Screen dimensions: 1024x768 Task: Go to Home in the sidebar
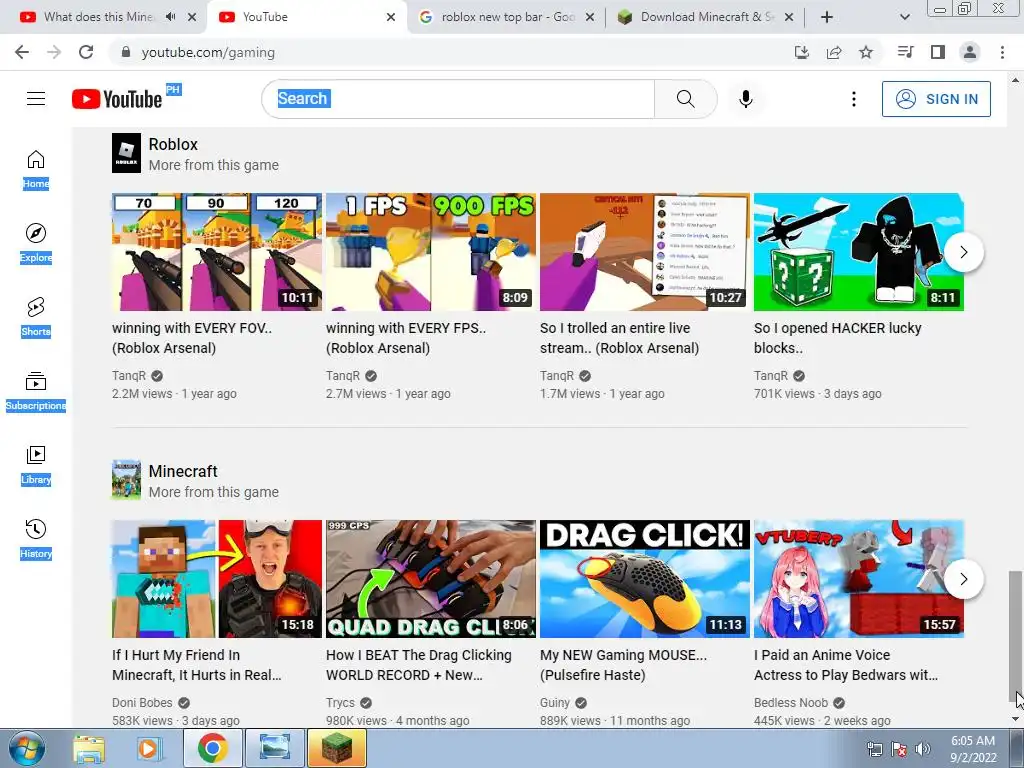coord(36,169)
